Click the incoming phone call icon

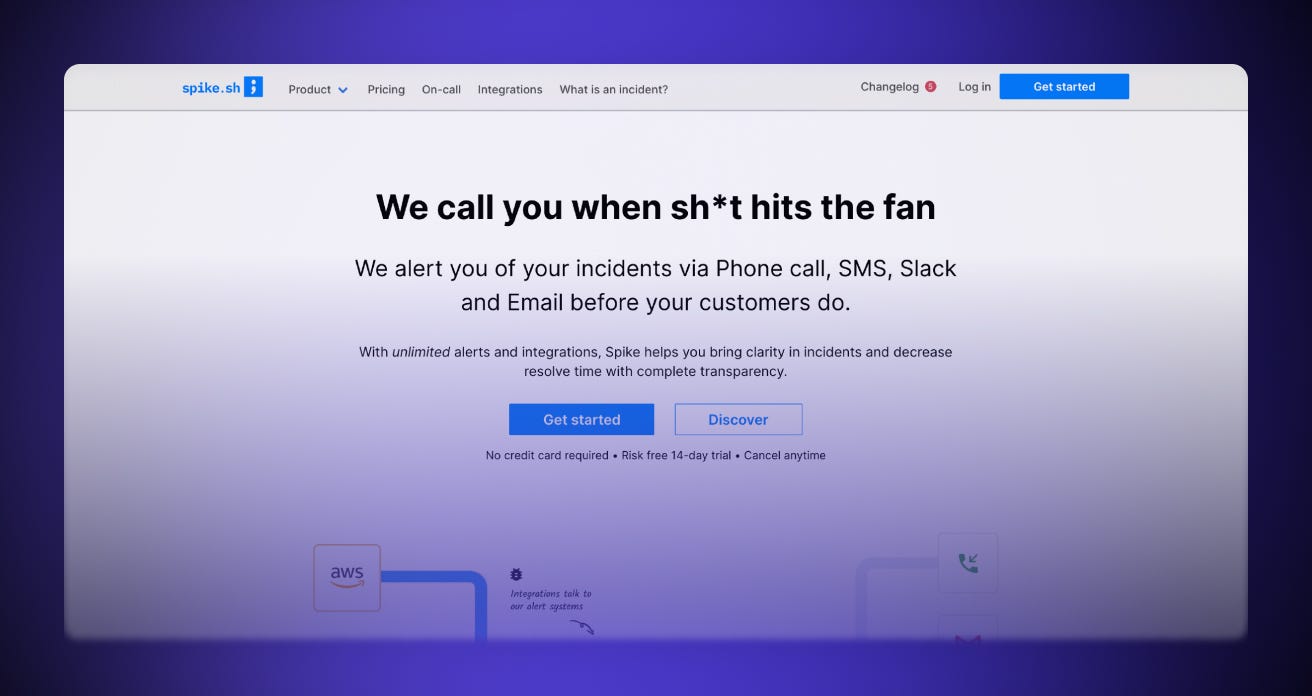pos(968,563)
